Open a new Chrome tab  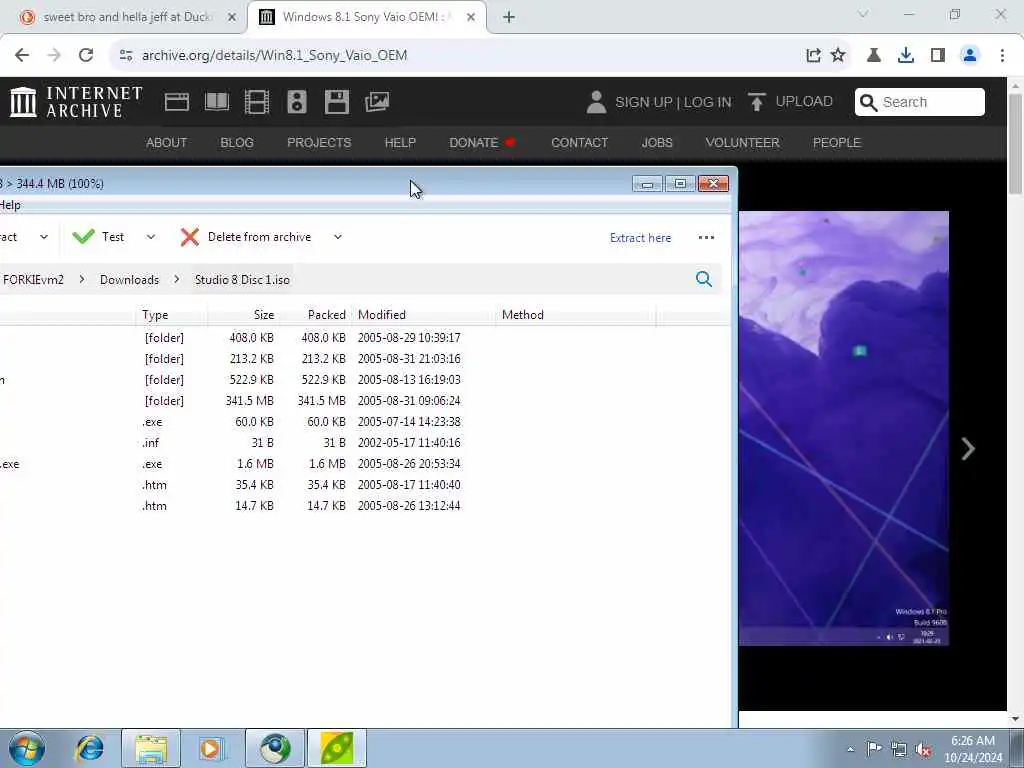(509, 18)
